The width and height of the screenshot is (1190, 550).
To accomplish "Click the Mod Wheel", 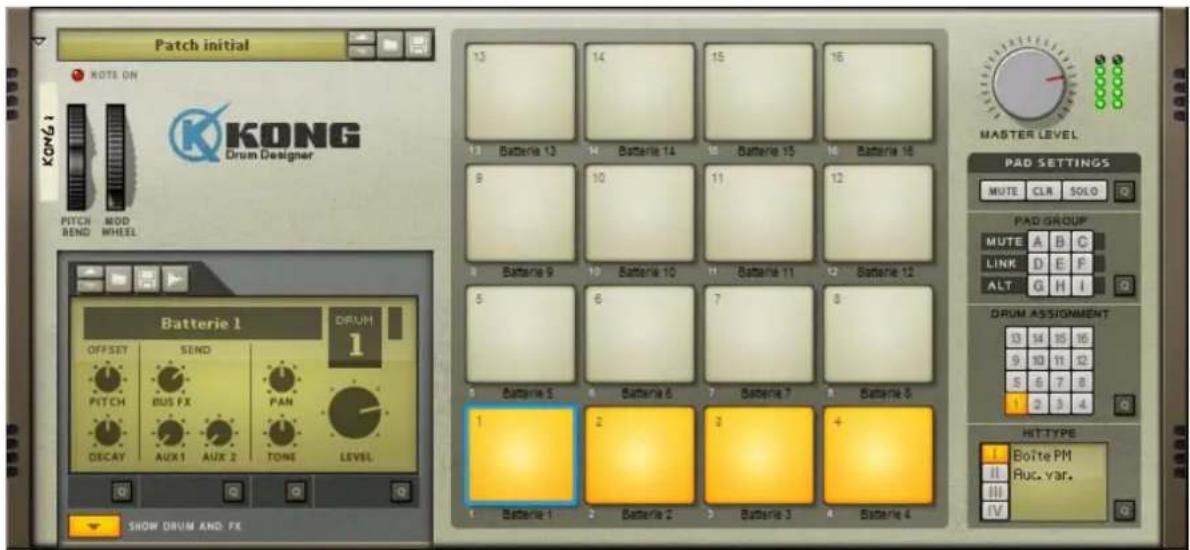I will [x=115, y=157].
